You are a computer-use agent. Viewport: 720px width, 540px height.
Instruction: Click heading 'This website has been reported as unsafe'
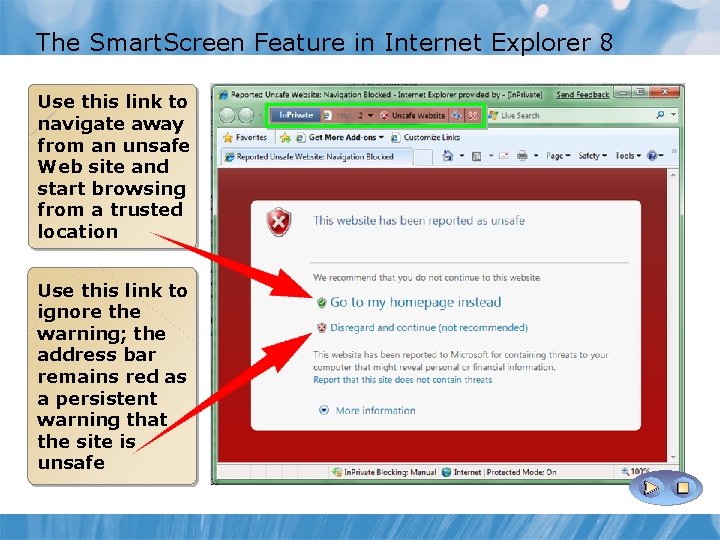[419, 220]
